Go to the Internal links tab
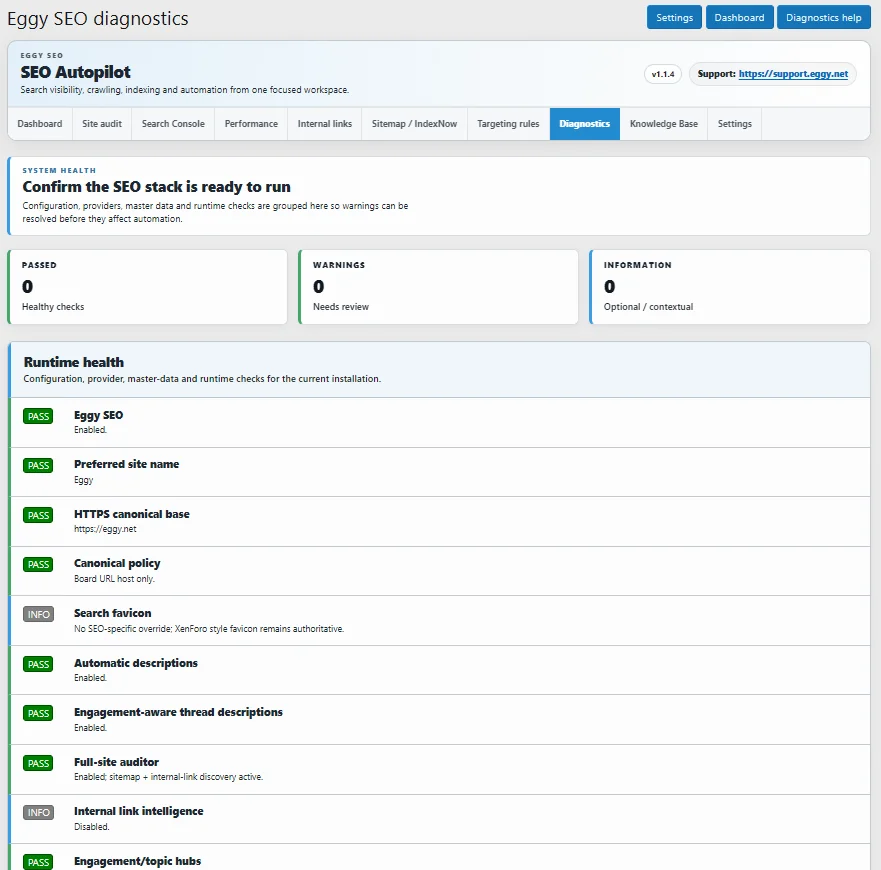The image size is (881, 870). pos(325,124)
